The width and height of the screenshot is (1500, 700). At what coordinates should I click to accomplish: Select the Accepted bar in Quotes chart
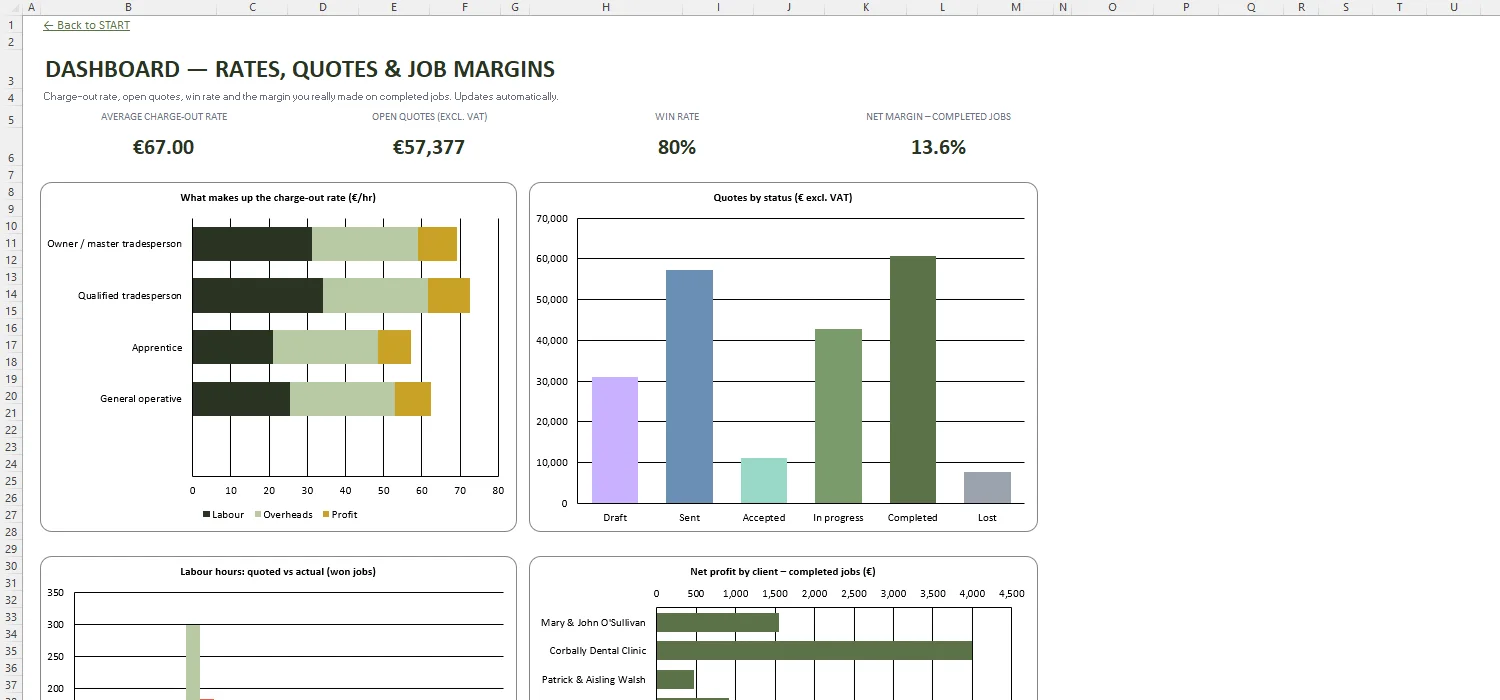coord(764,481)
